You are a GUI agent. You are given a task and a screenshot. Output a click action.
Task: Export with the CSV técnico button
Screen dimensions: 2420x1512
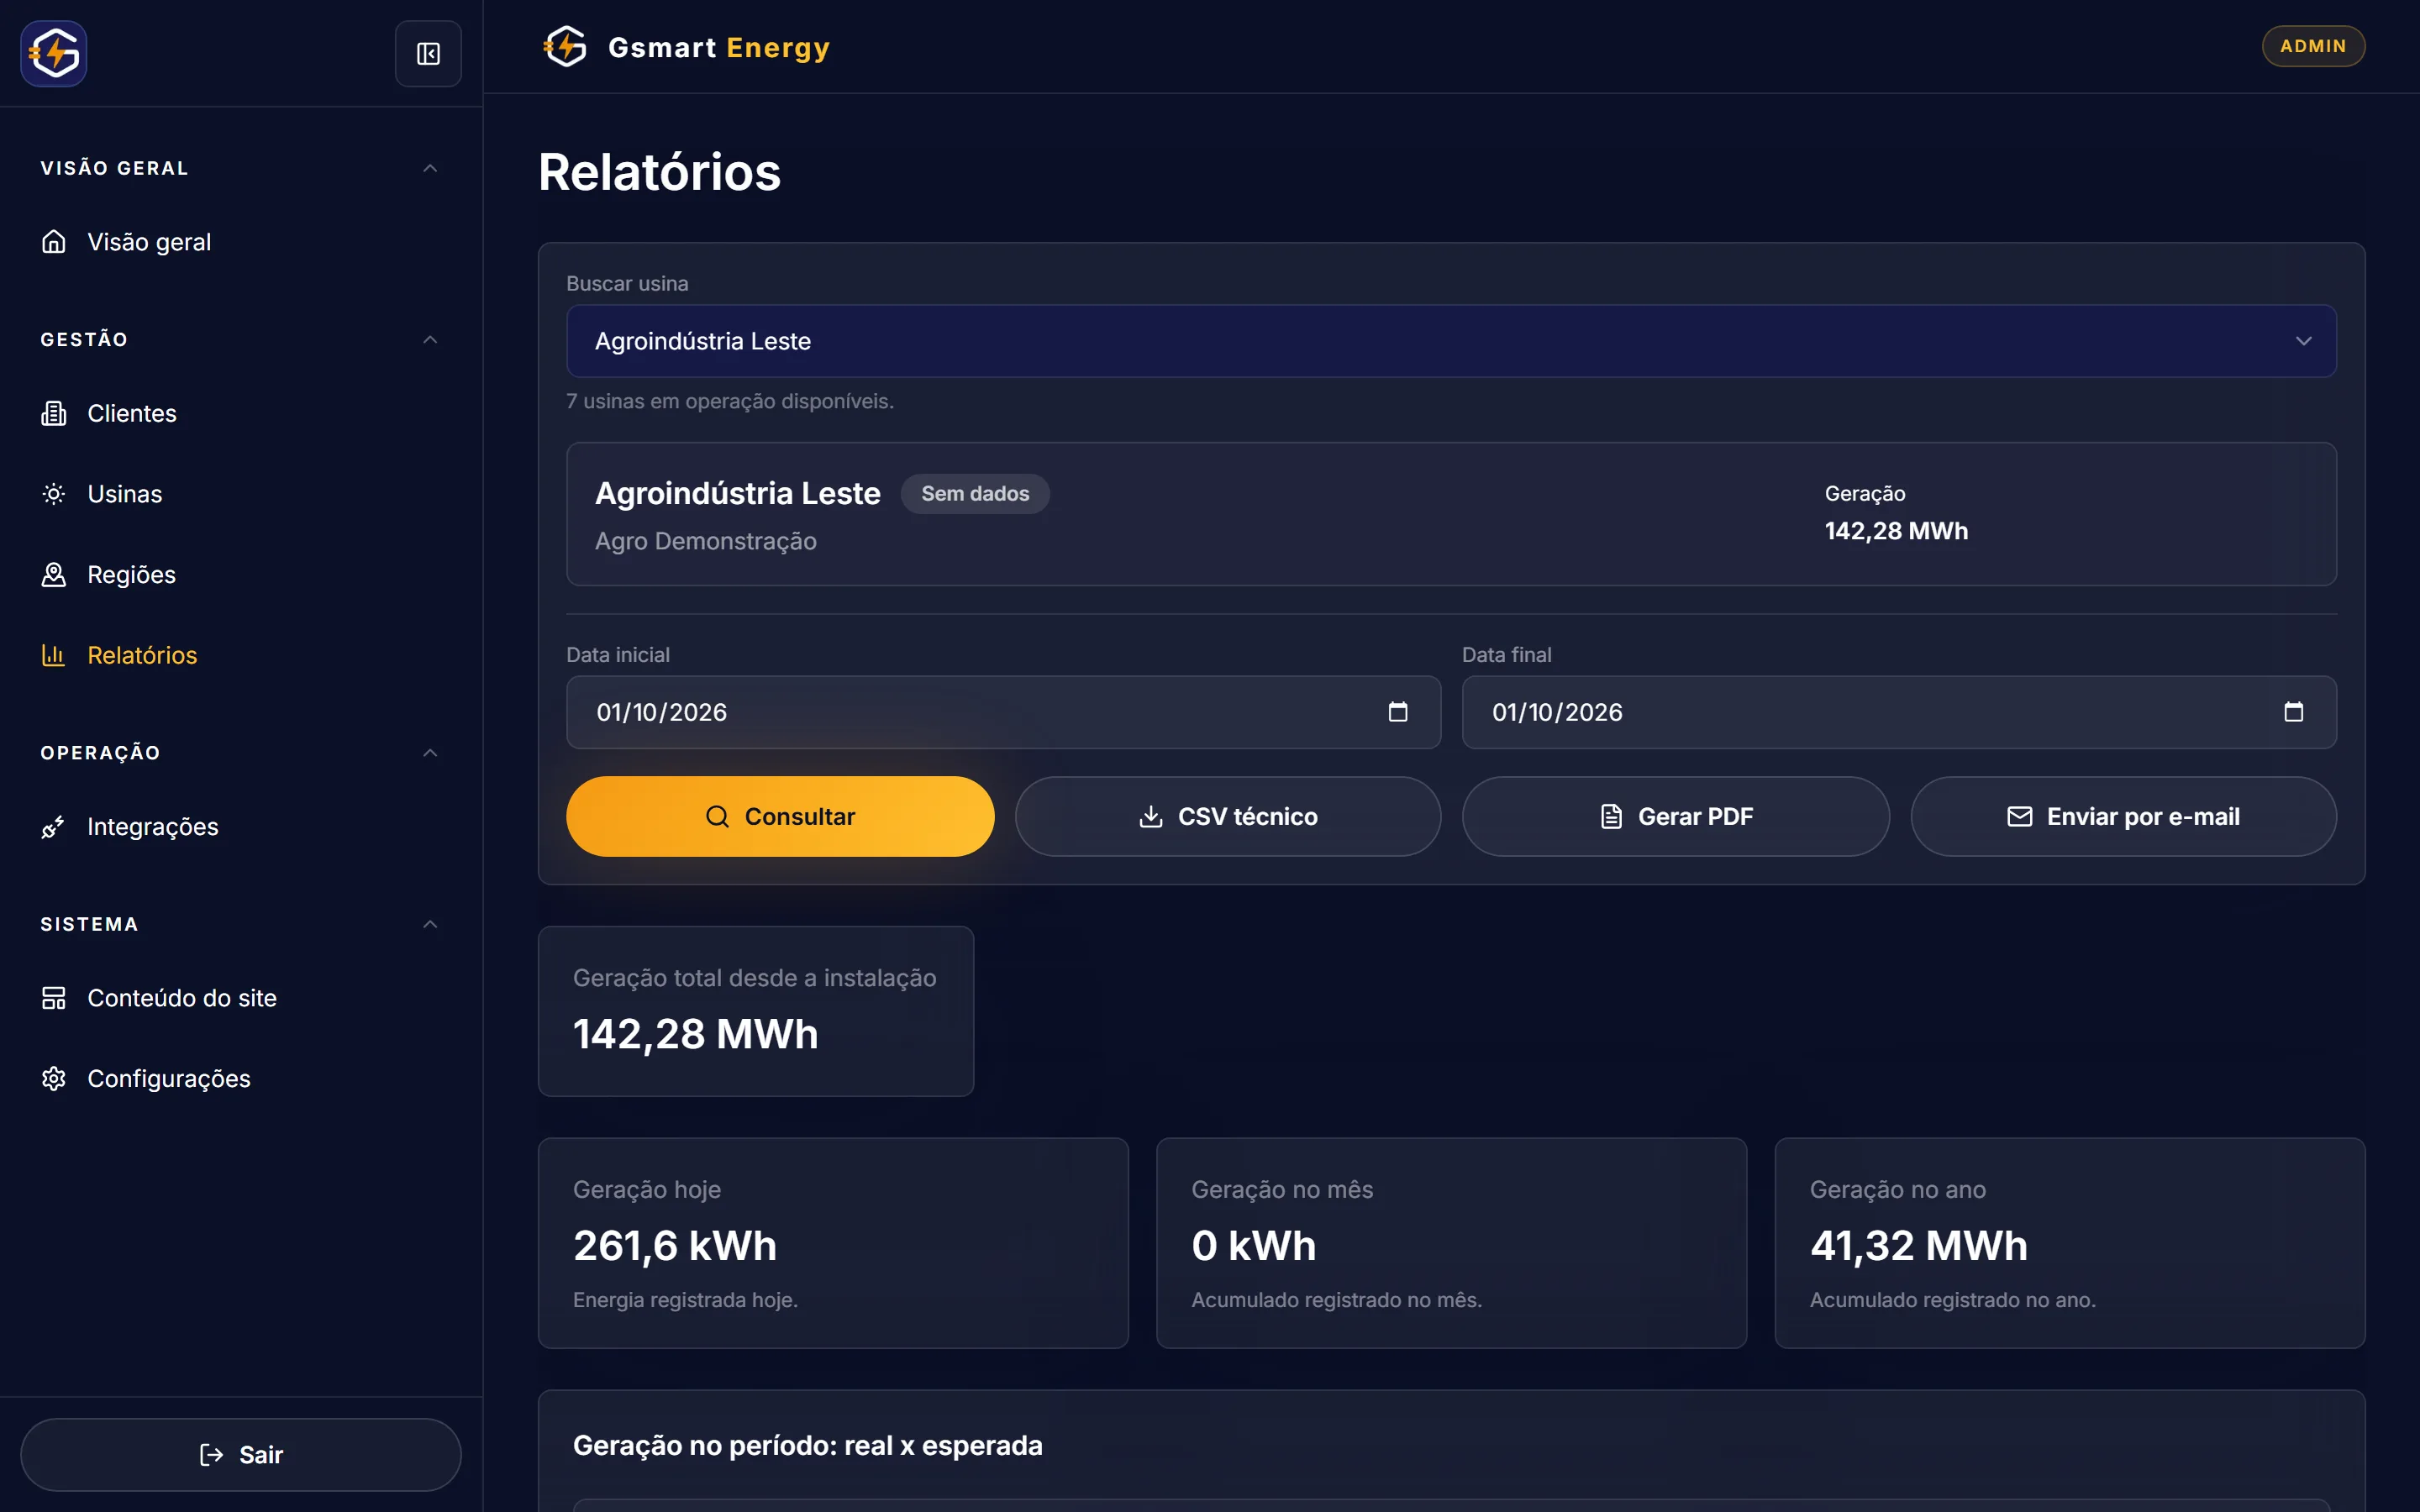tap(1228, 817)
